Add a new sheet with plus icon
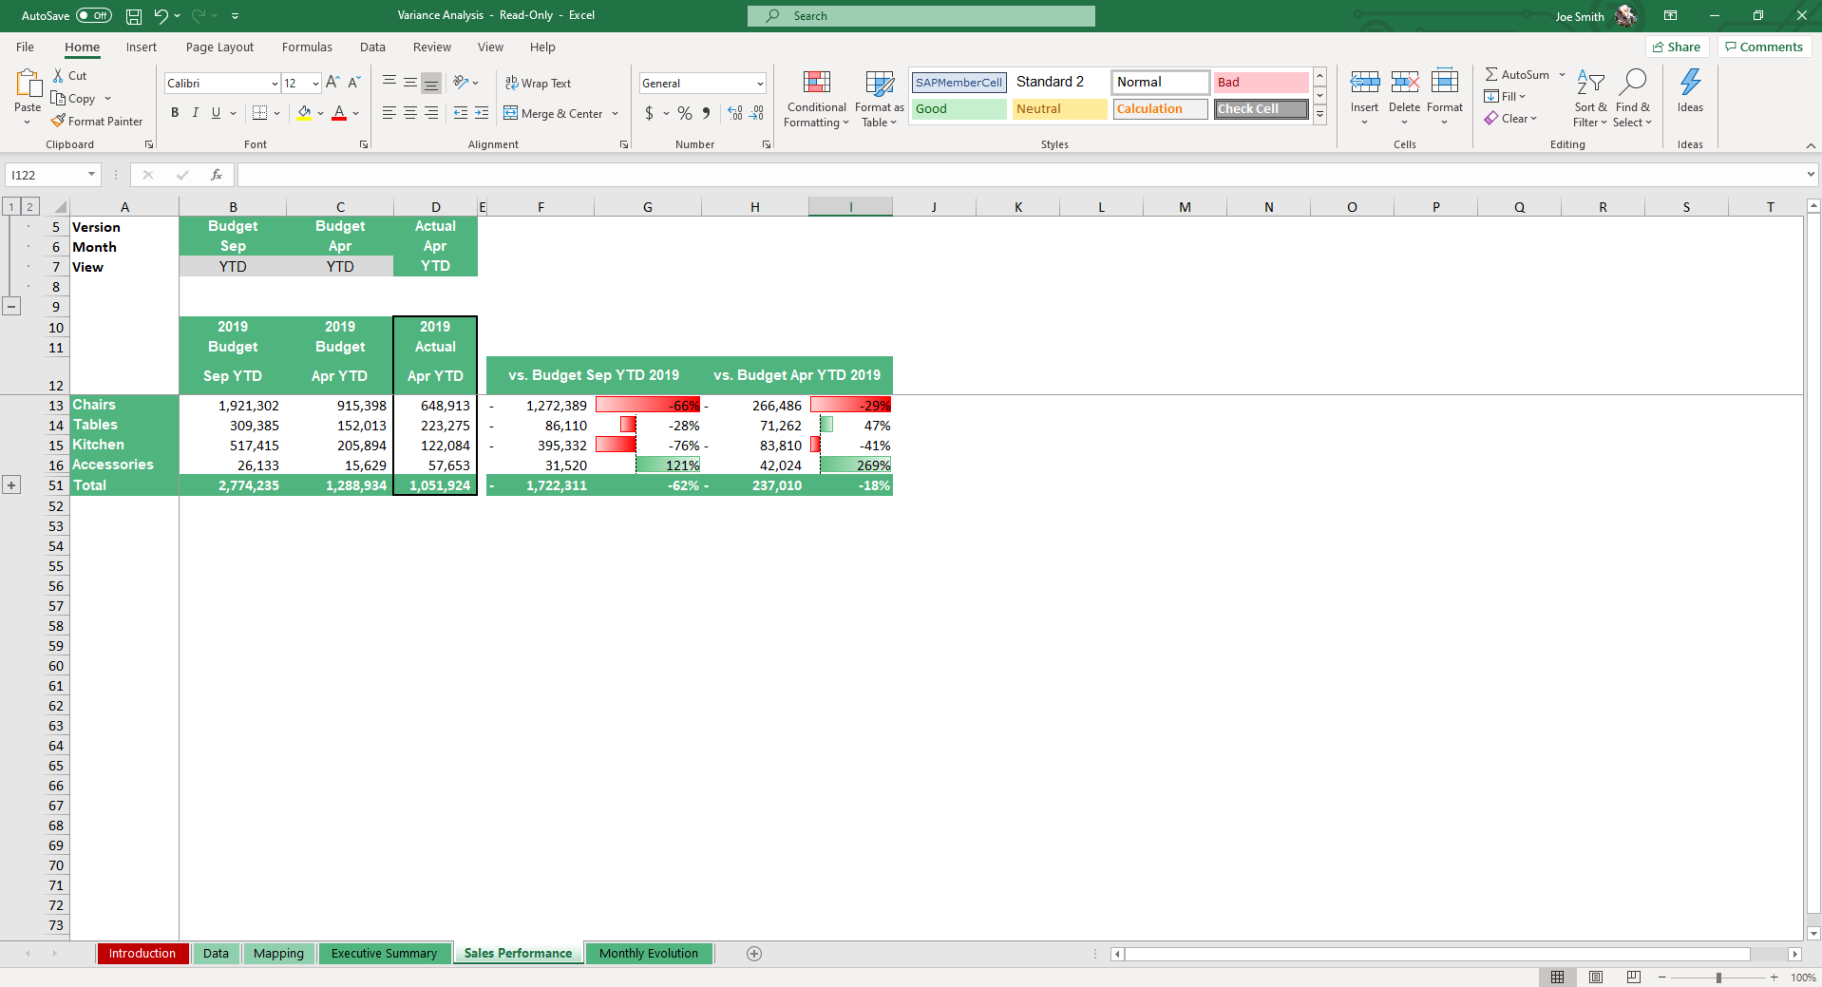1822x987 pixels. [x=754, y=954]
